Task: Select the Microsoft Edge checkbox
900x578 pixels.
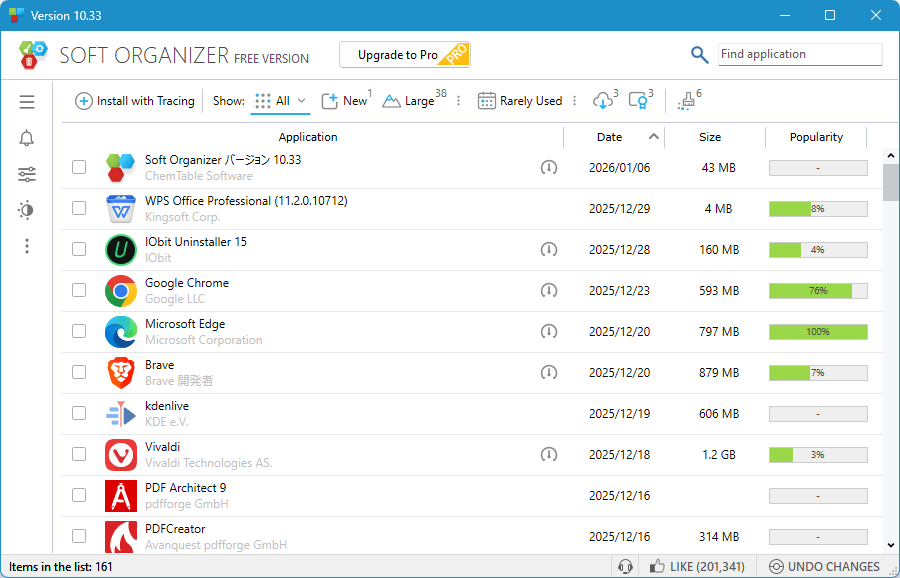Action: [79, 331]
